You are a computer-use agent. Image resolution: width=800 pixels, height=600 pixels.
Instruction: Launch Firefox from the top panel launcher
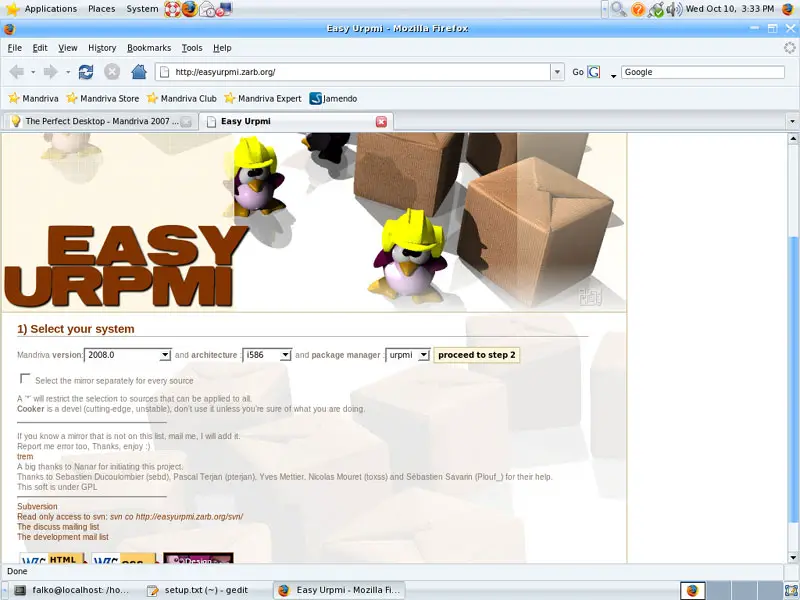(x=189, y=9)
